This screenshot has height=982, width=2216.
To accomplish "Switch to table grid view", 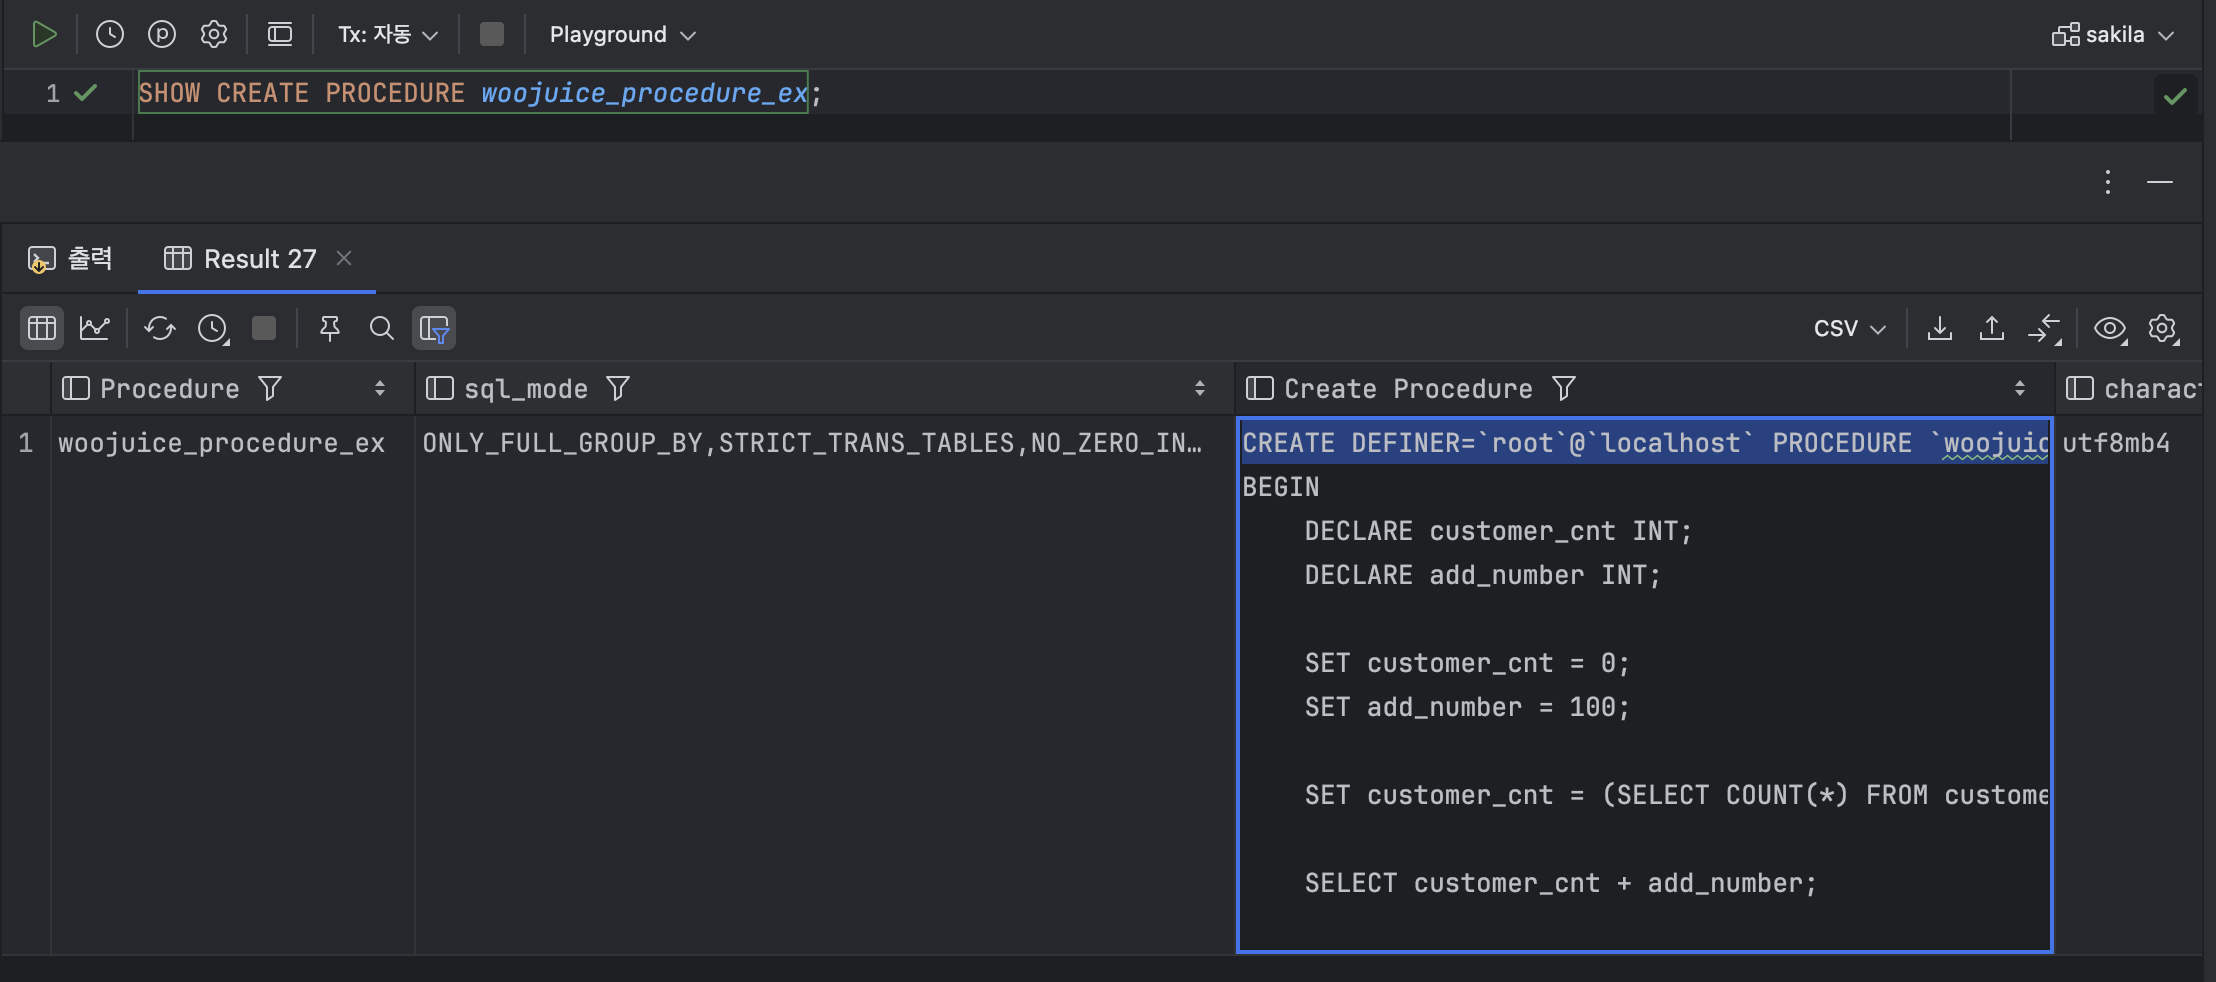I will (x=42, y=328).
